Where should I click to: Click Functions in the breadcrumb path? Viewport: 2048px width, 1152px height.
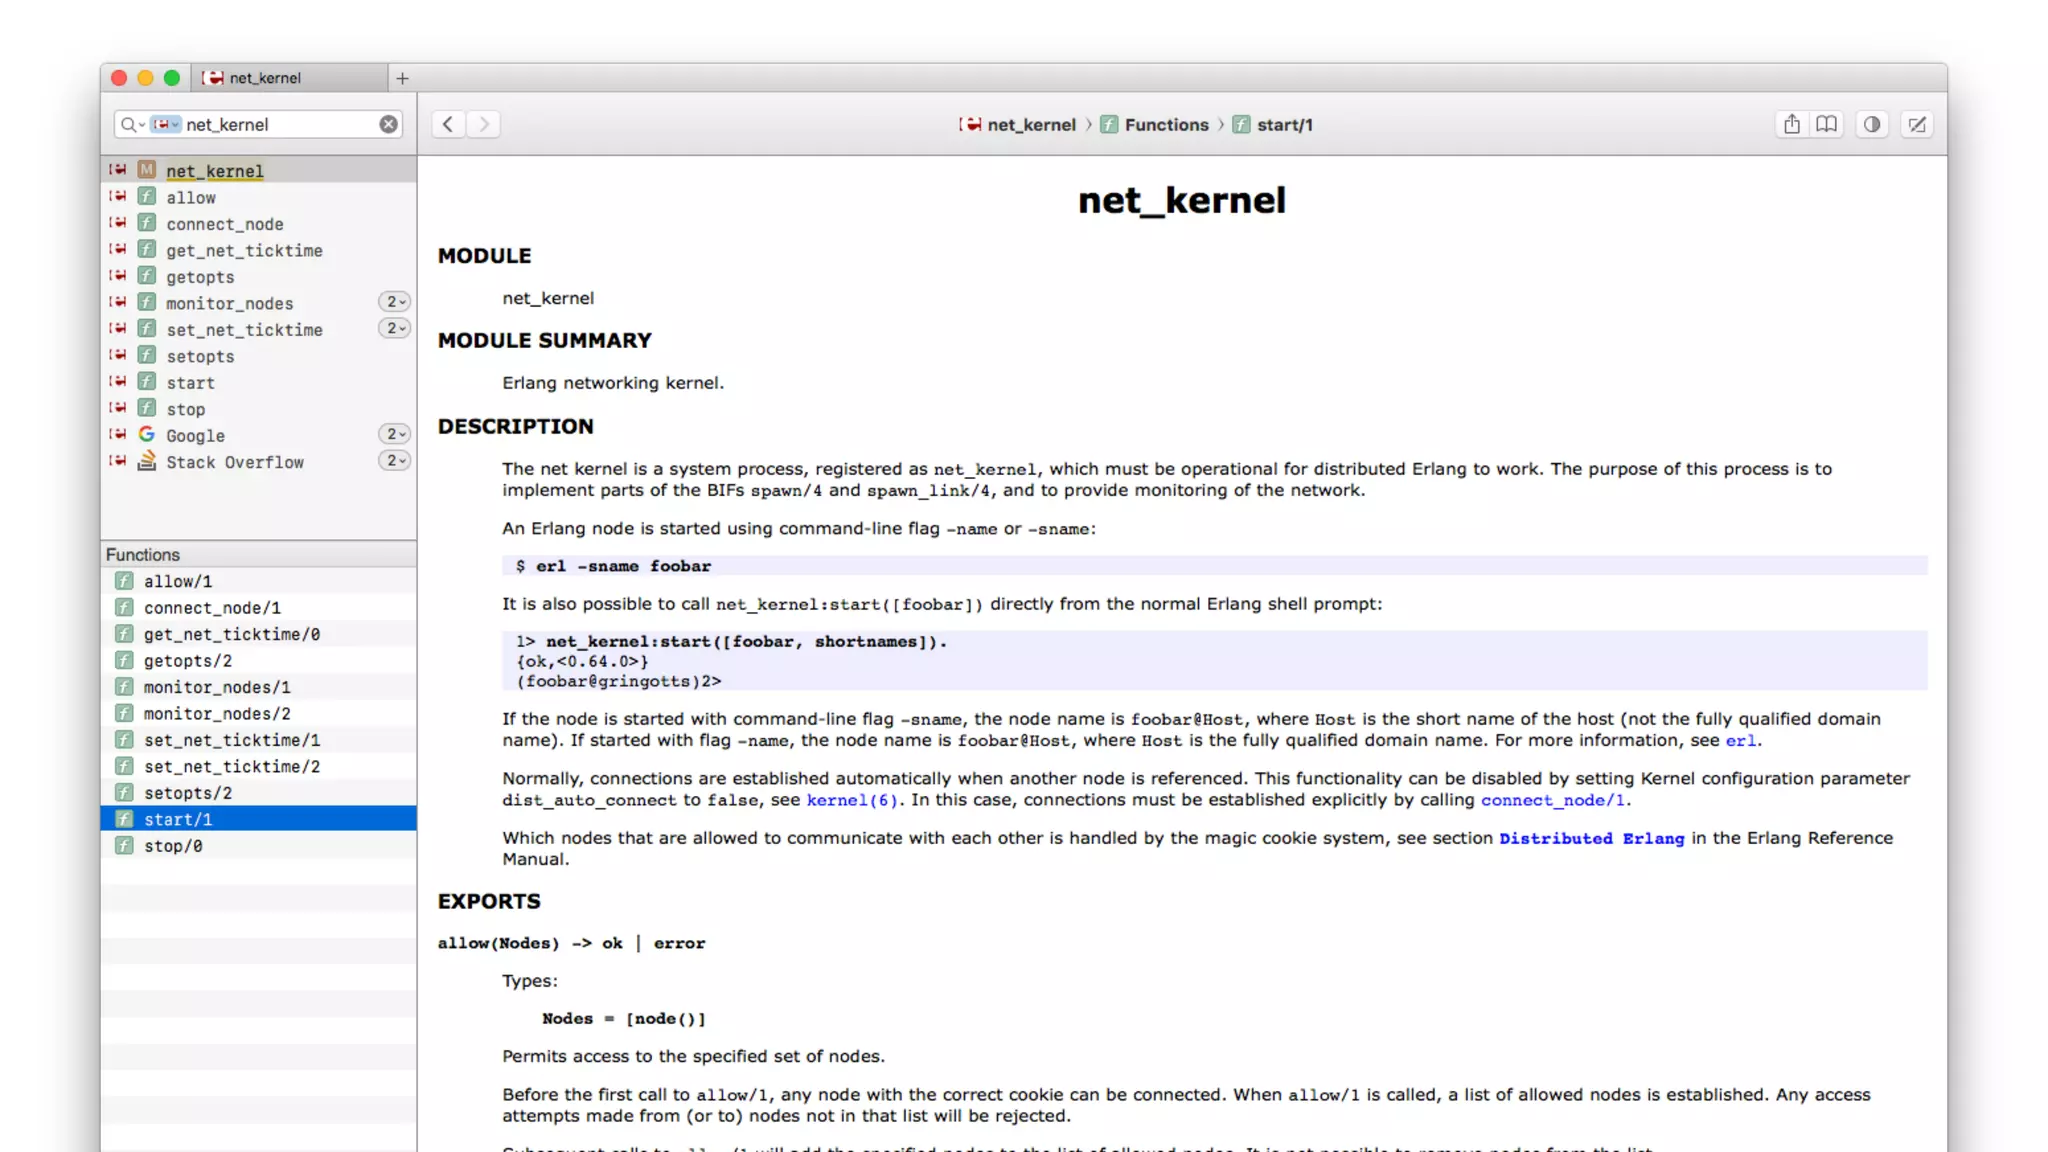[1165, 124]
